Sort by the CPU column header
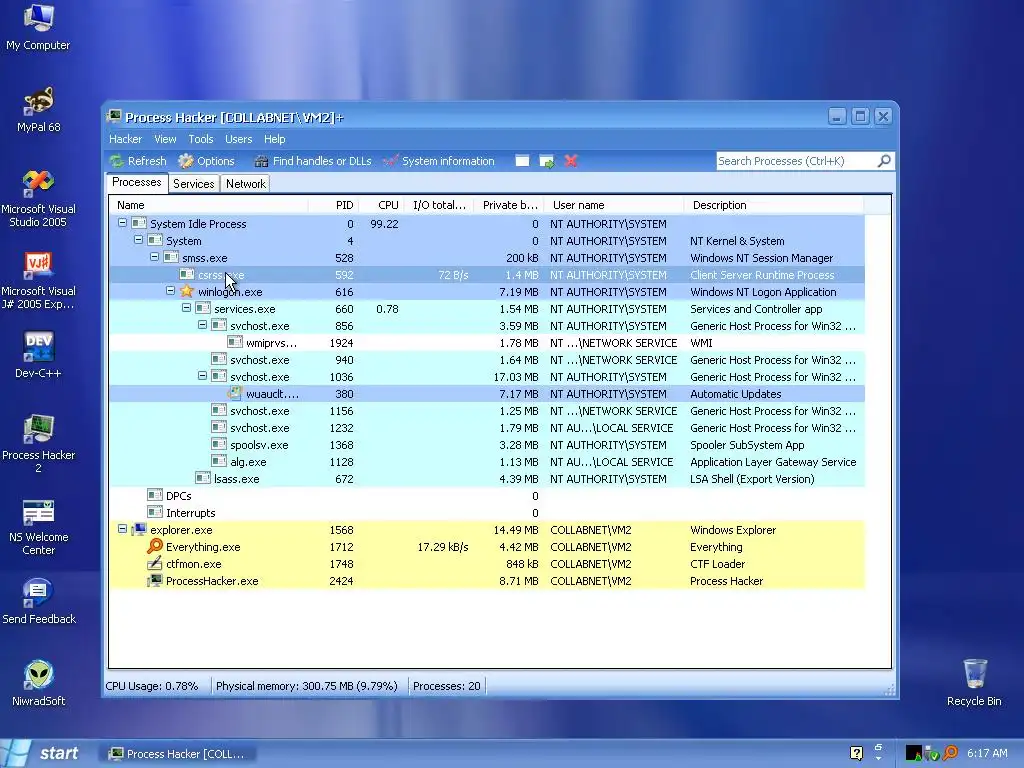 383,205
